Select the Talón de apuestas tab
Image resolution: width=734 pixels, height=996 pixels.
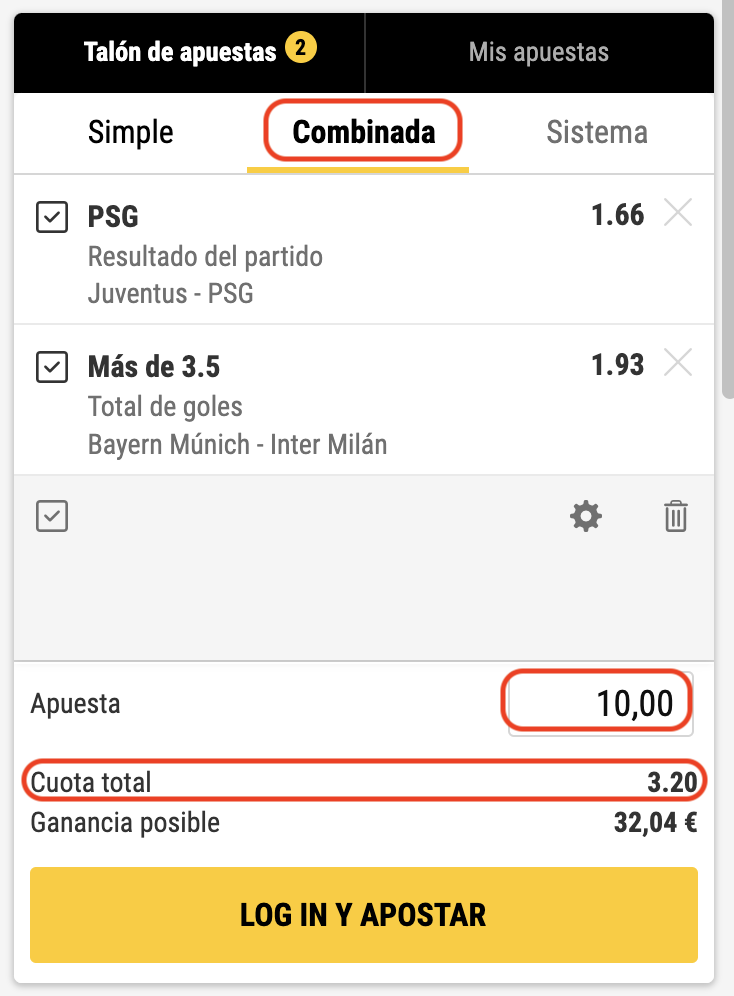click(x=189, y=53)
